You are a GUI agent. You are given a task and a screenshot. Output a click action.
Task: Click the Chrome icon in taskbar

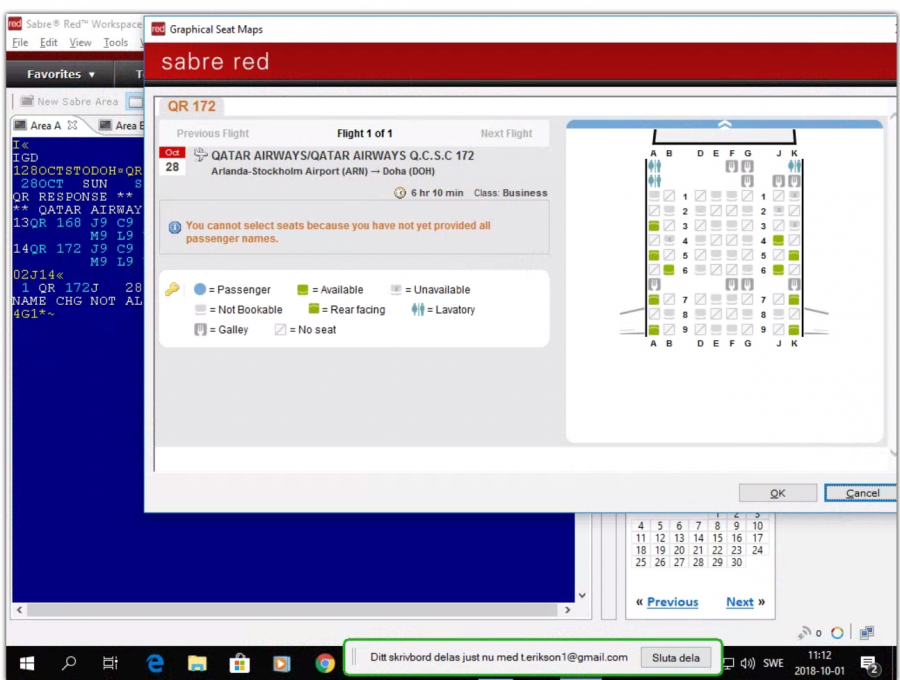pyautogui.click(x=325, y=662)
